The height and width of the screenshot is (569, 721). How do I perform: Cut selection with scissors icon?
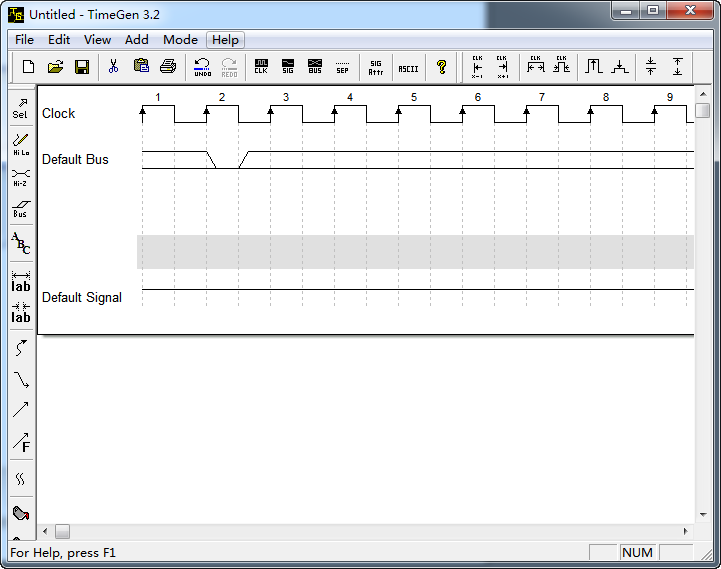click(x=113, y=67)
